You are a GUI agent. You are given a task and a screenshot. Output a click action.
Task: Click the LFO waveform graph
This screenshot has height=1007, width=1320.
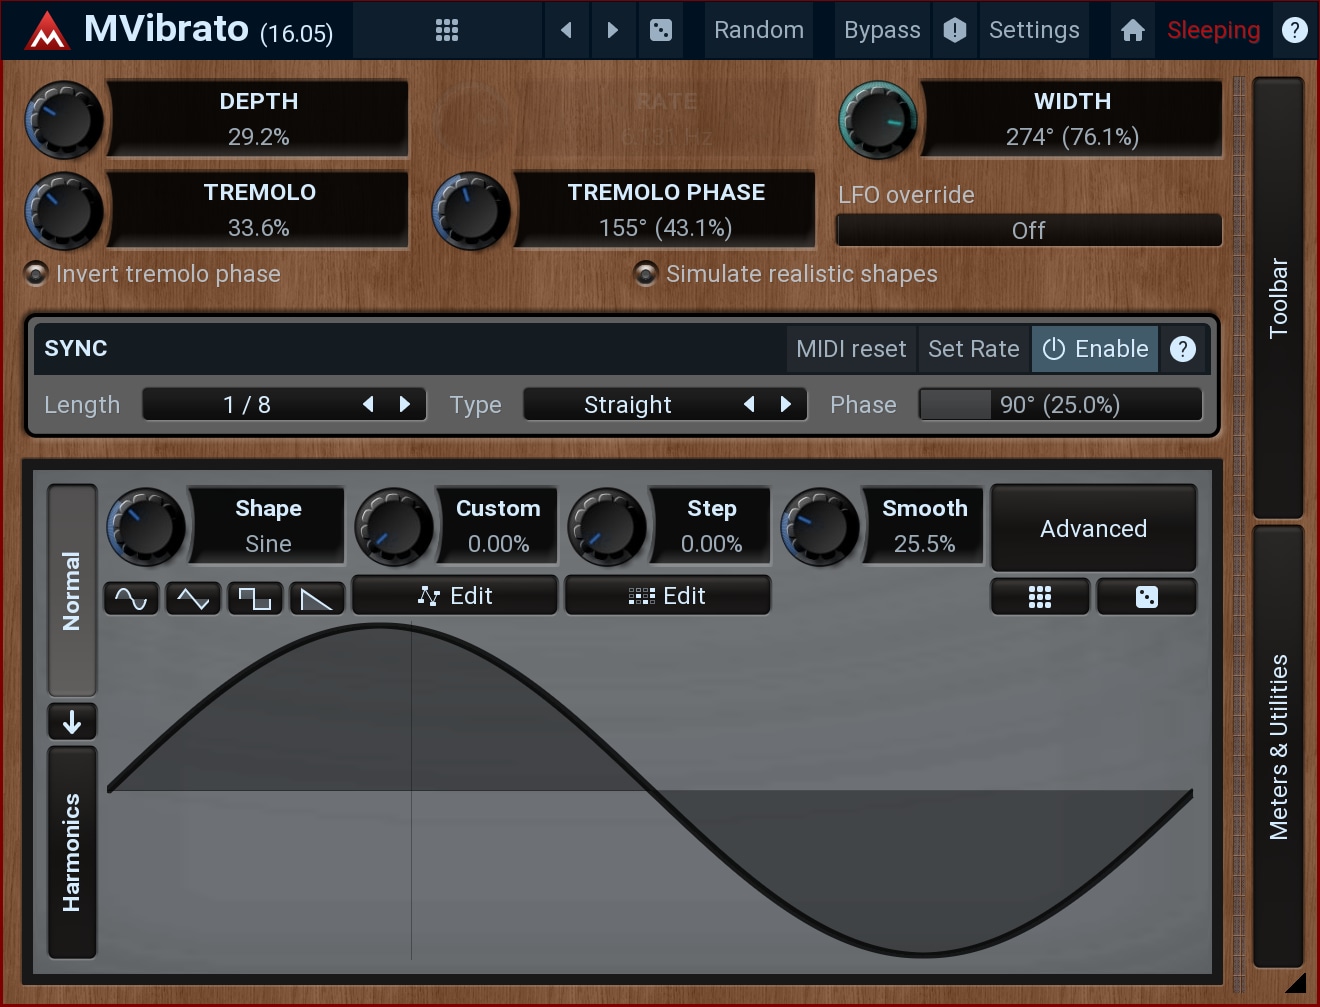coord(650,790)
